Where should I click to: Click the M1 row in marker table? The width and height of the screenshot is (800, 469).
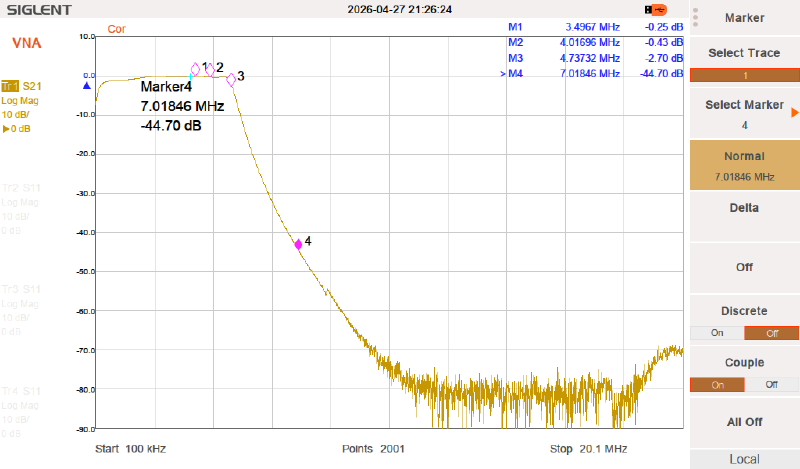[595, 27]
